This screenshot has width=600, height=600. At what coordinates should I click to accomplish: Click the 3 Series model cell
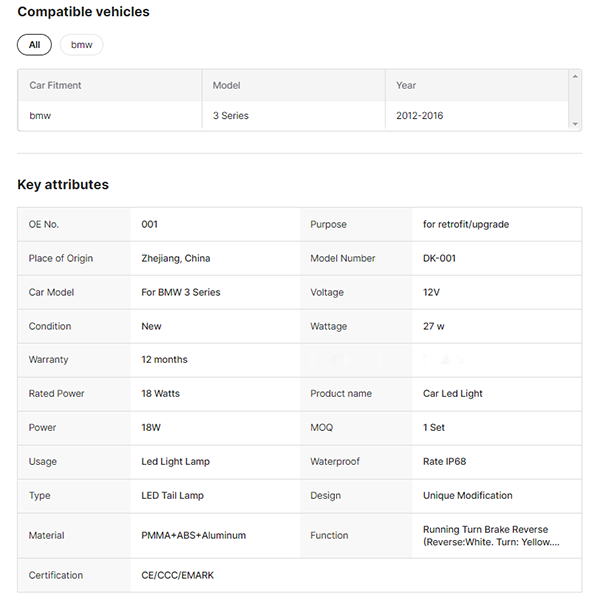231,116
